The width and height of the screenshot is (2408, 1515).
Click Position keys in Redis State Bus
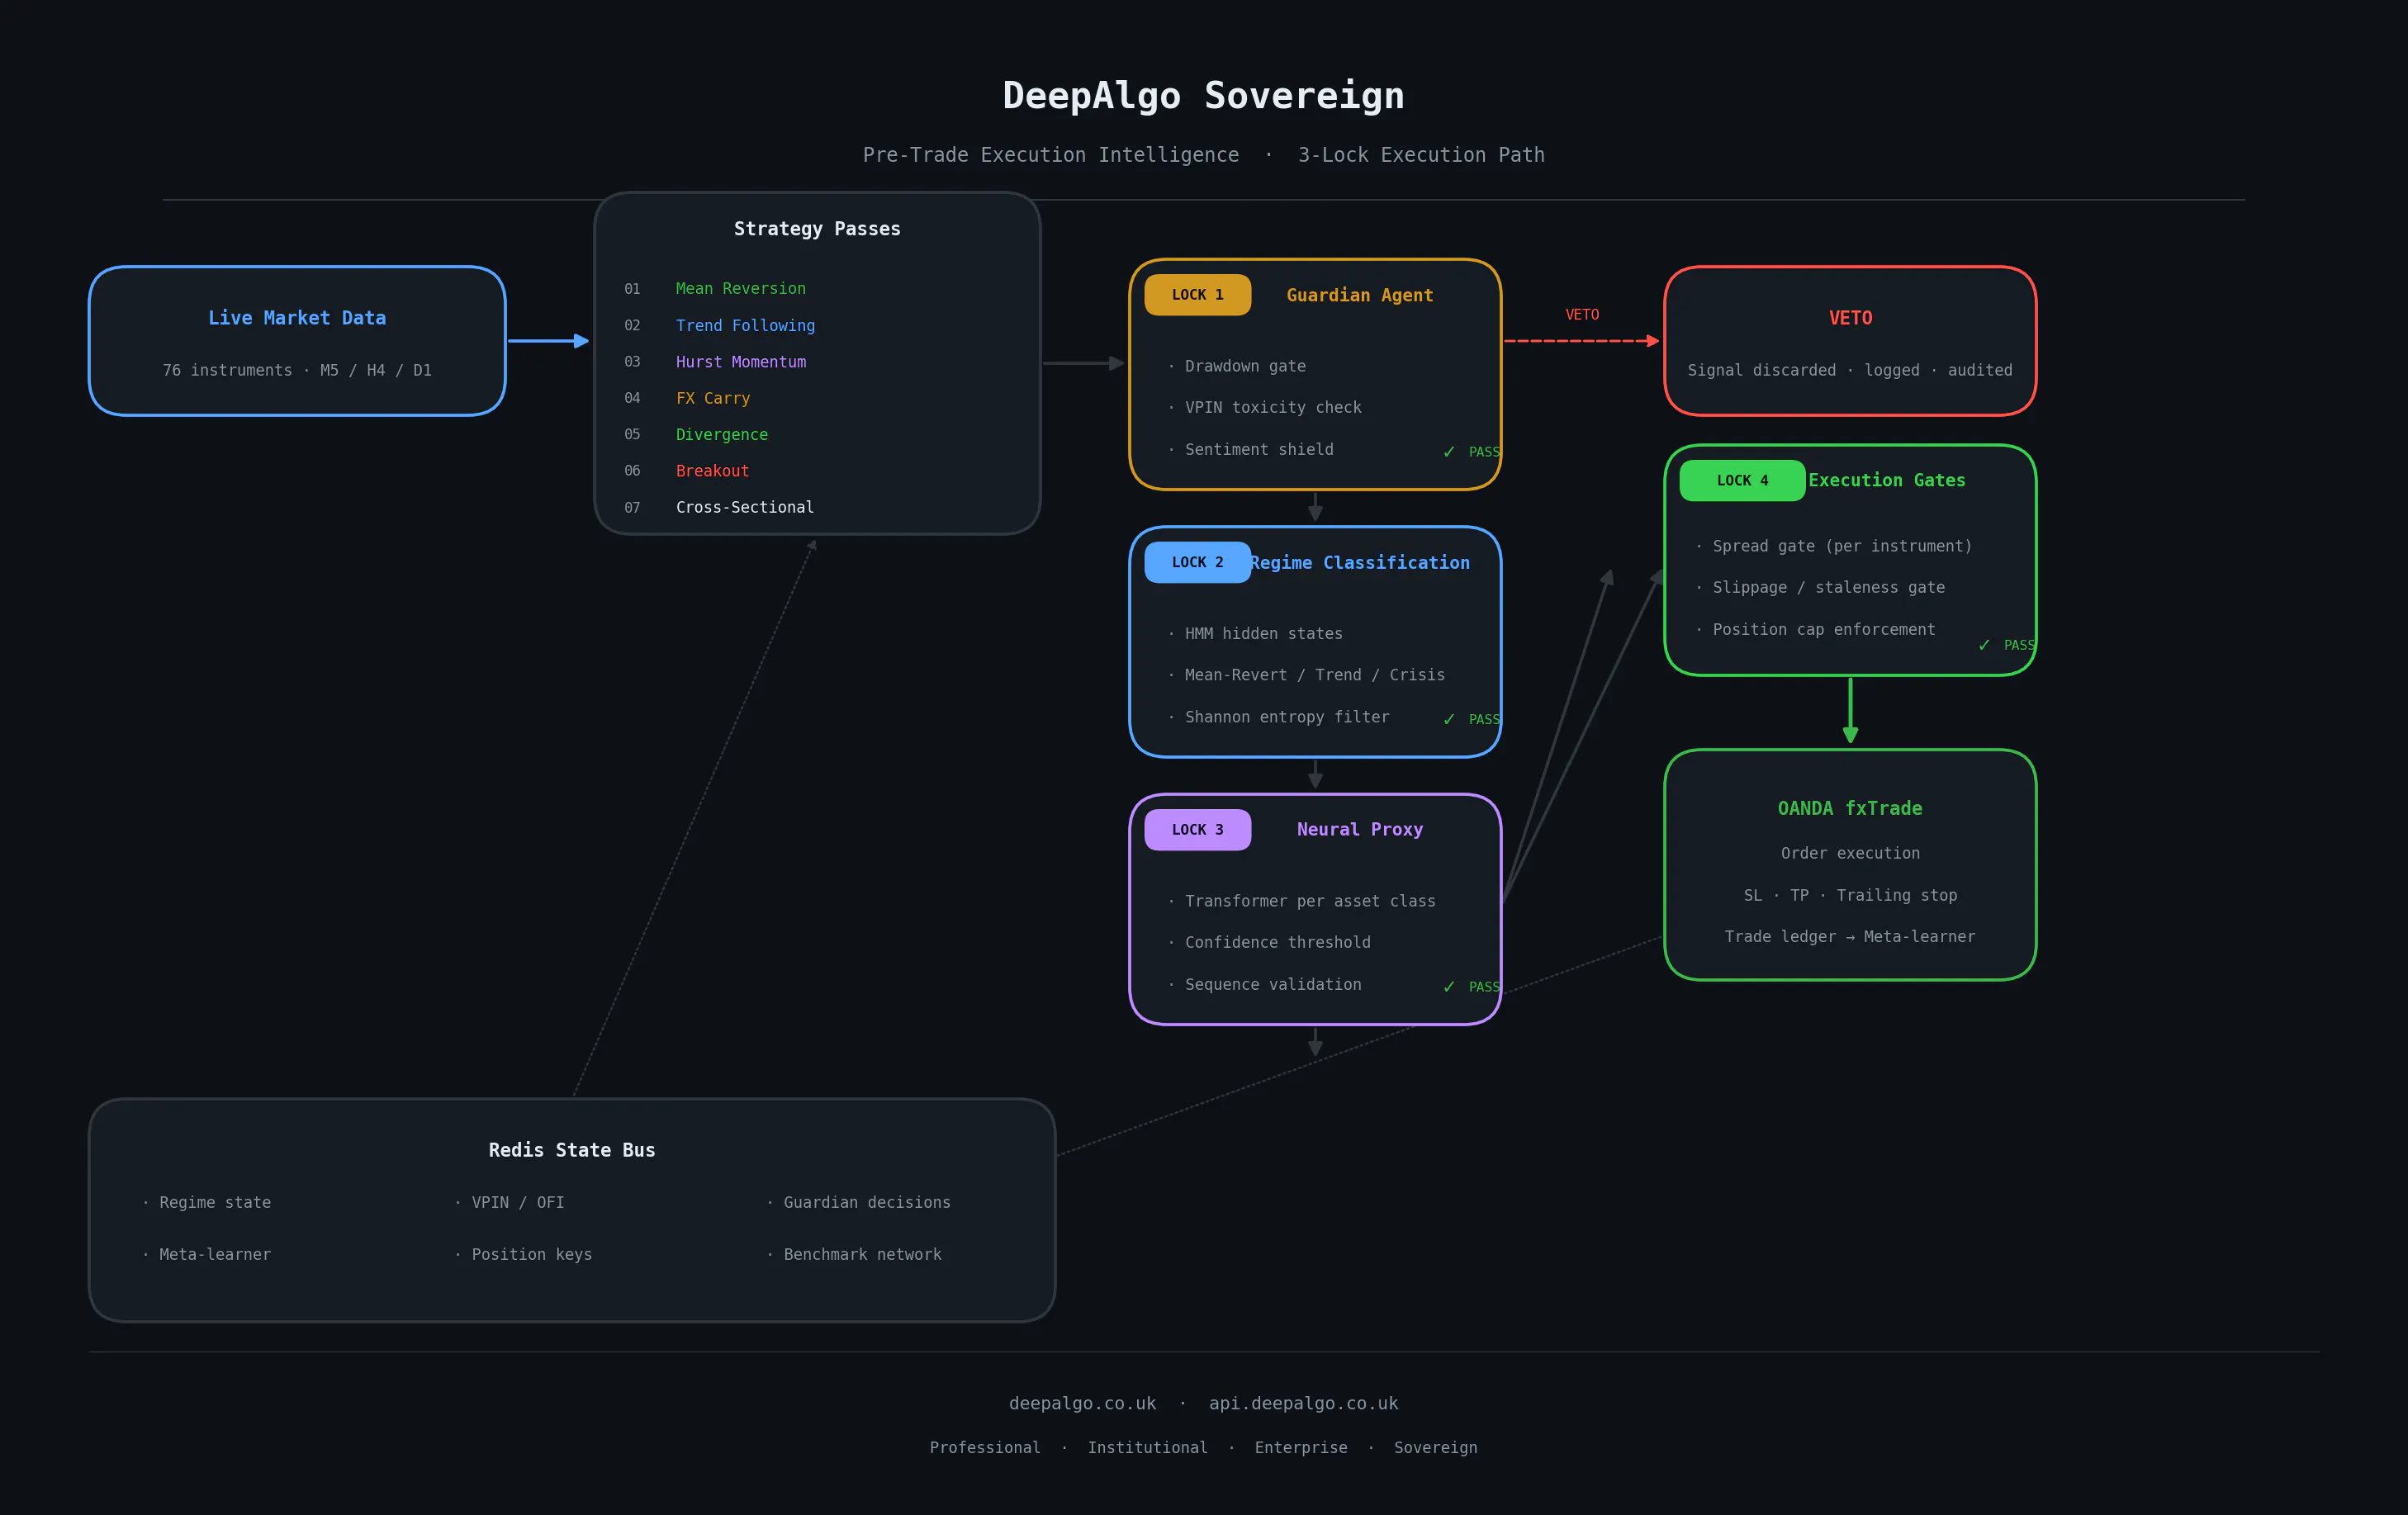(x=530, y=1255)
